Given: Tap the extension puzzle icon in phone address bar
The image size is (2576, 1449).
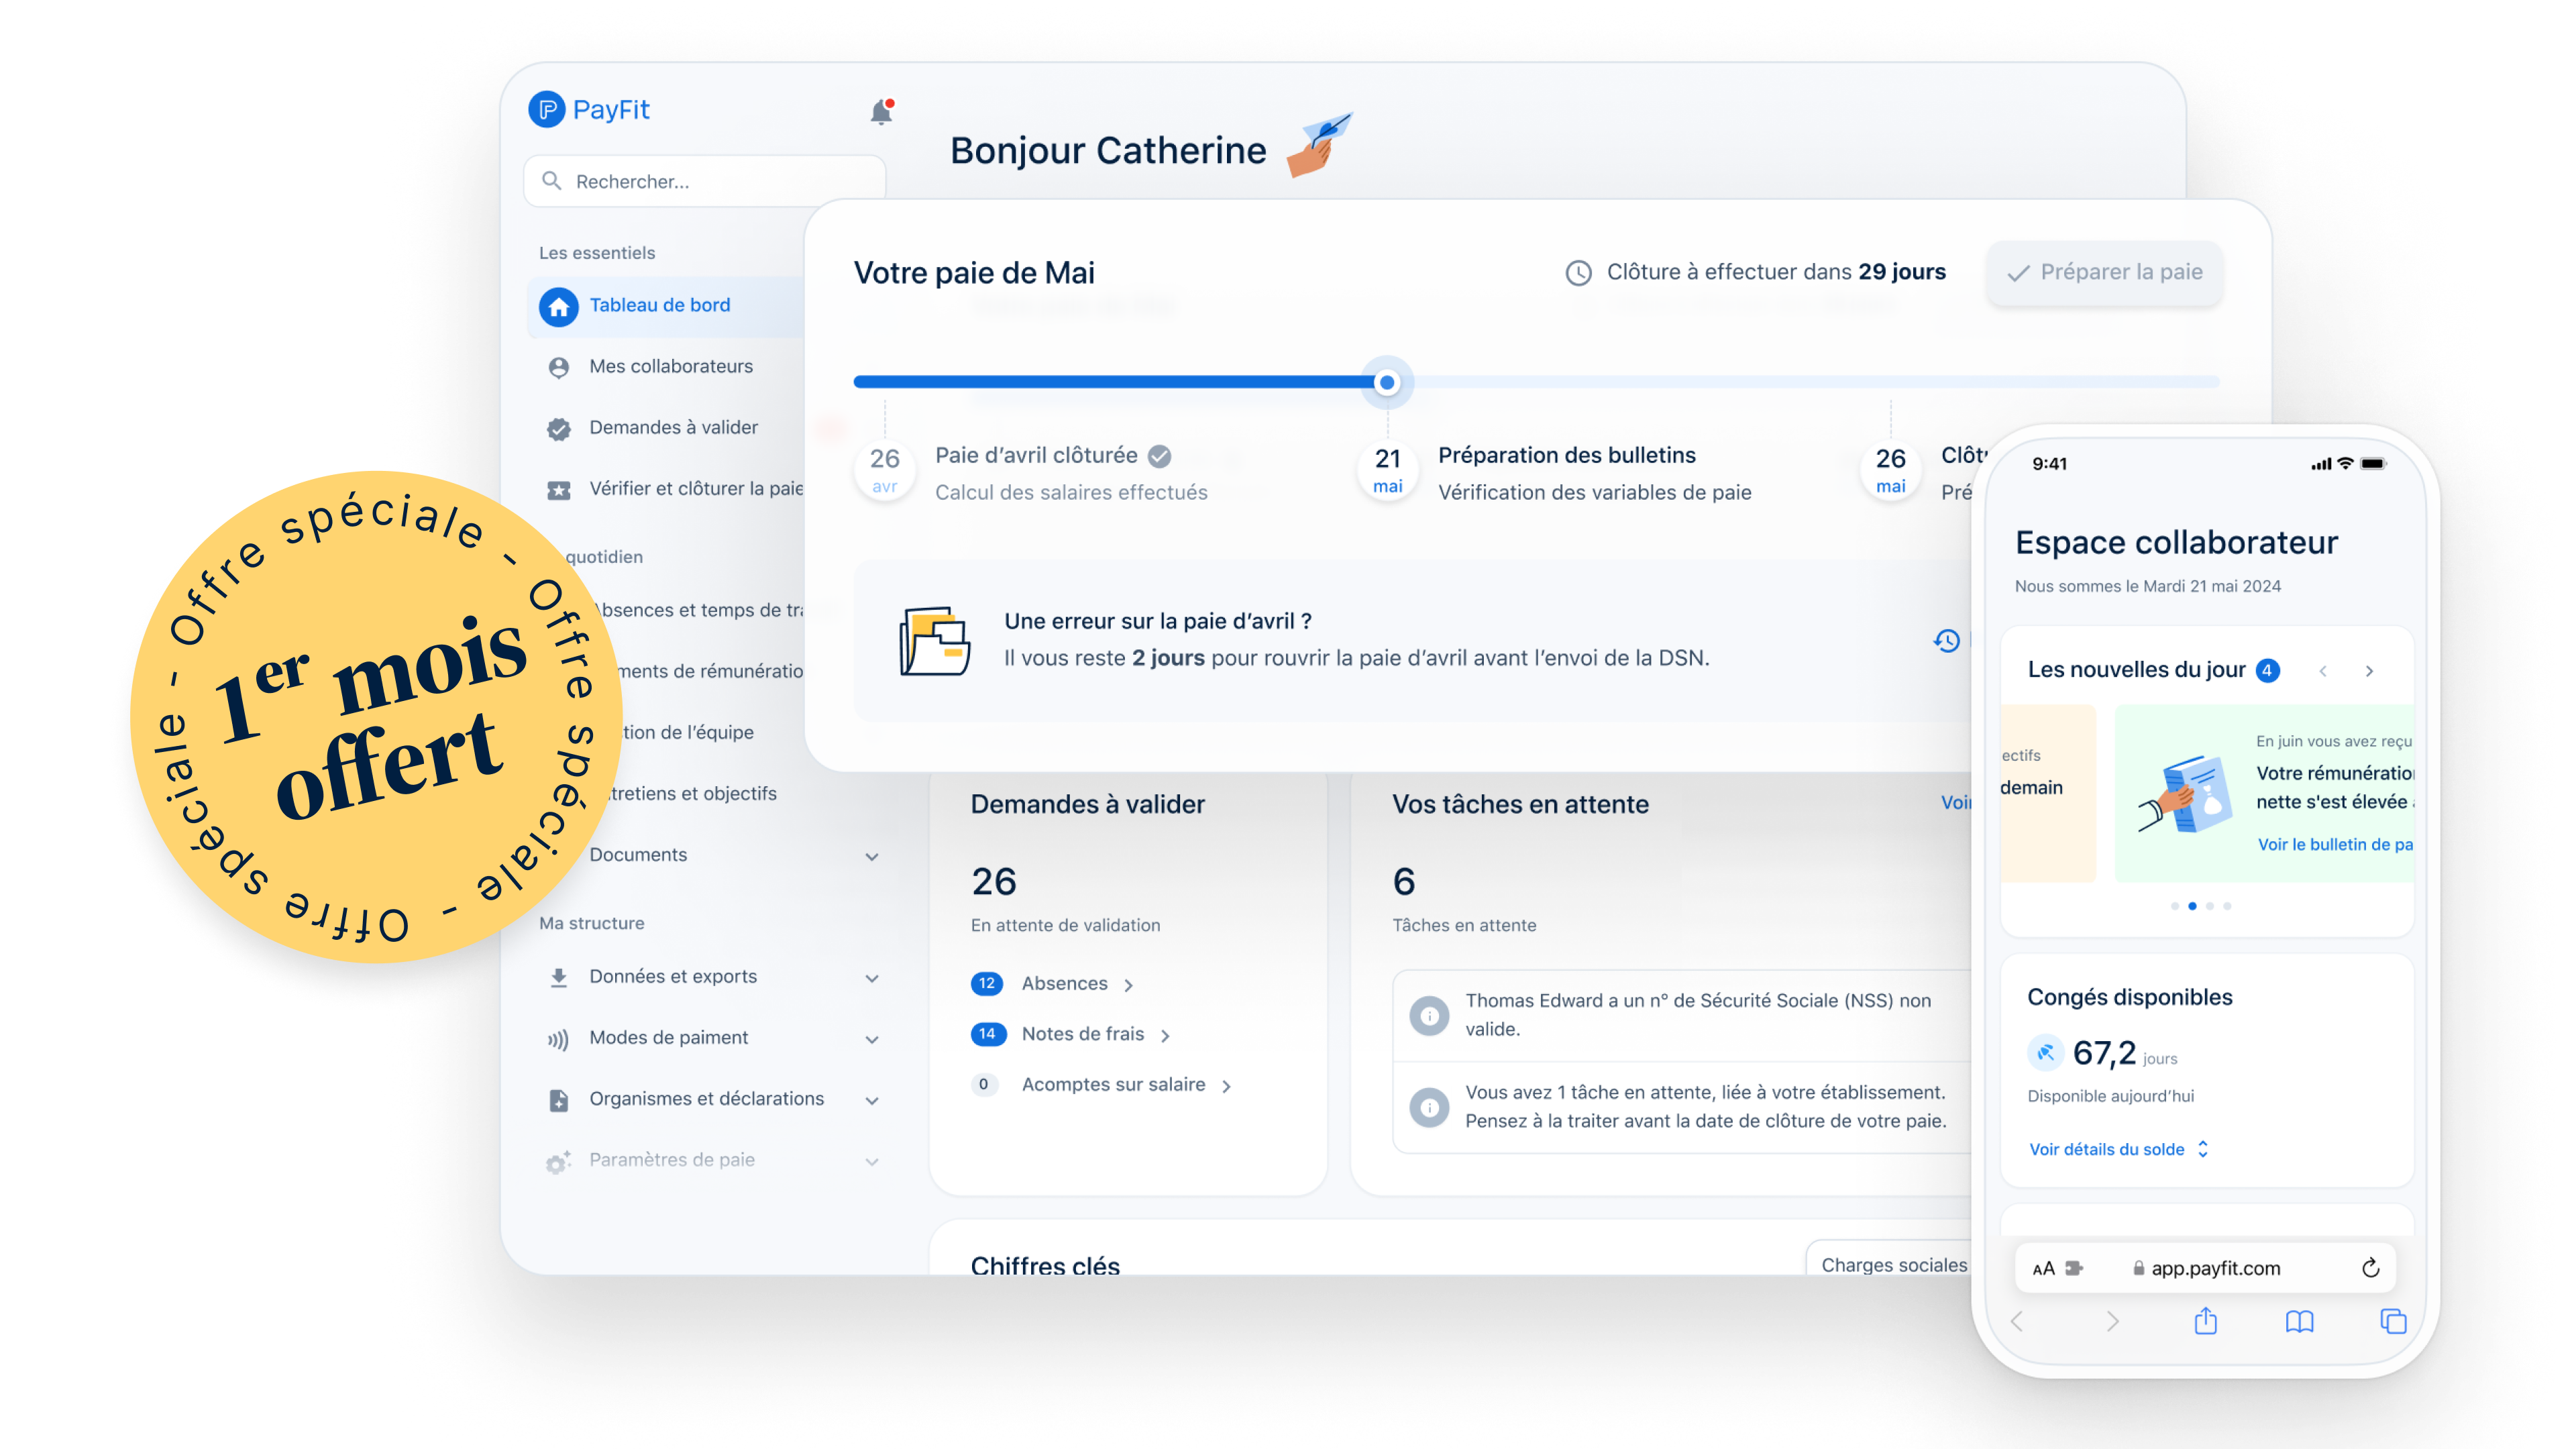Looking at the screenshot, I should (2075, 1268).
